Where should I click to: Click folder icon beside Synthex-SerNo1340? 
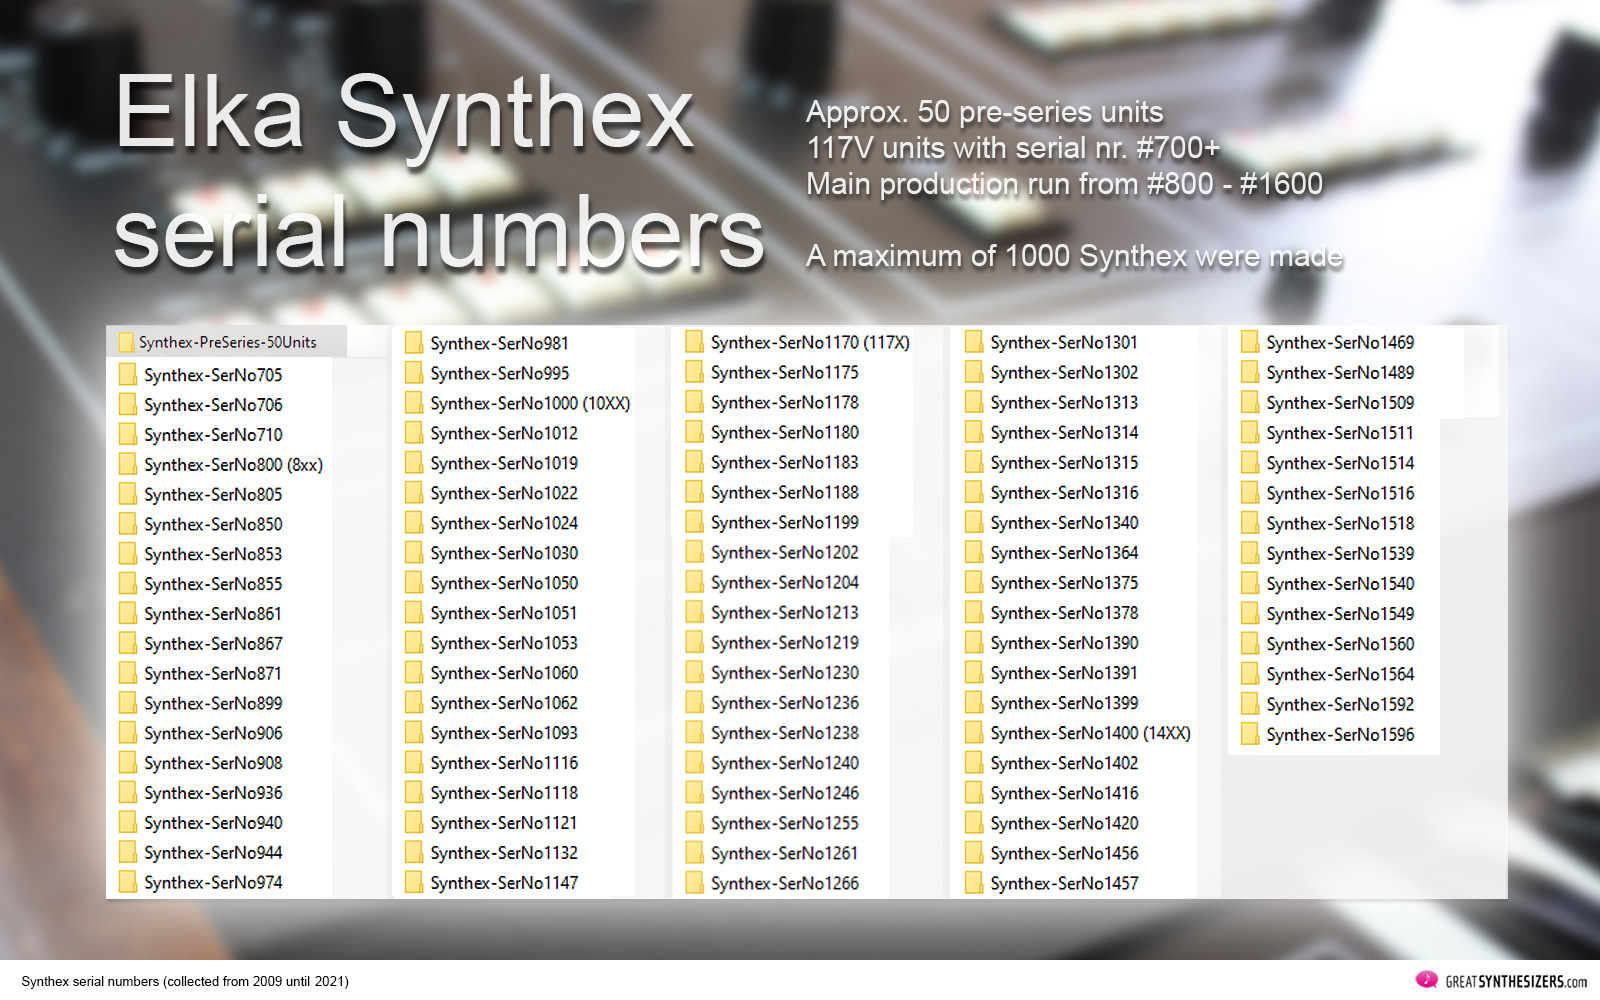tap(973, 522)
